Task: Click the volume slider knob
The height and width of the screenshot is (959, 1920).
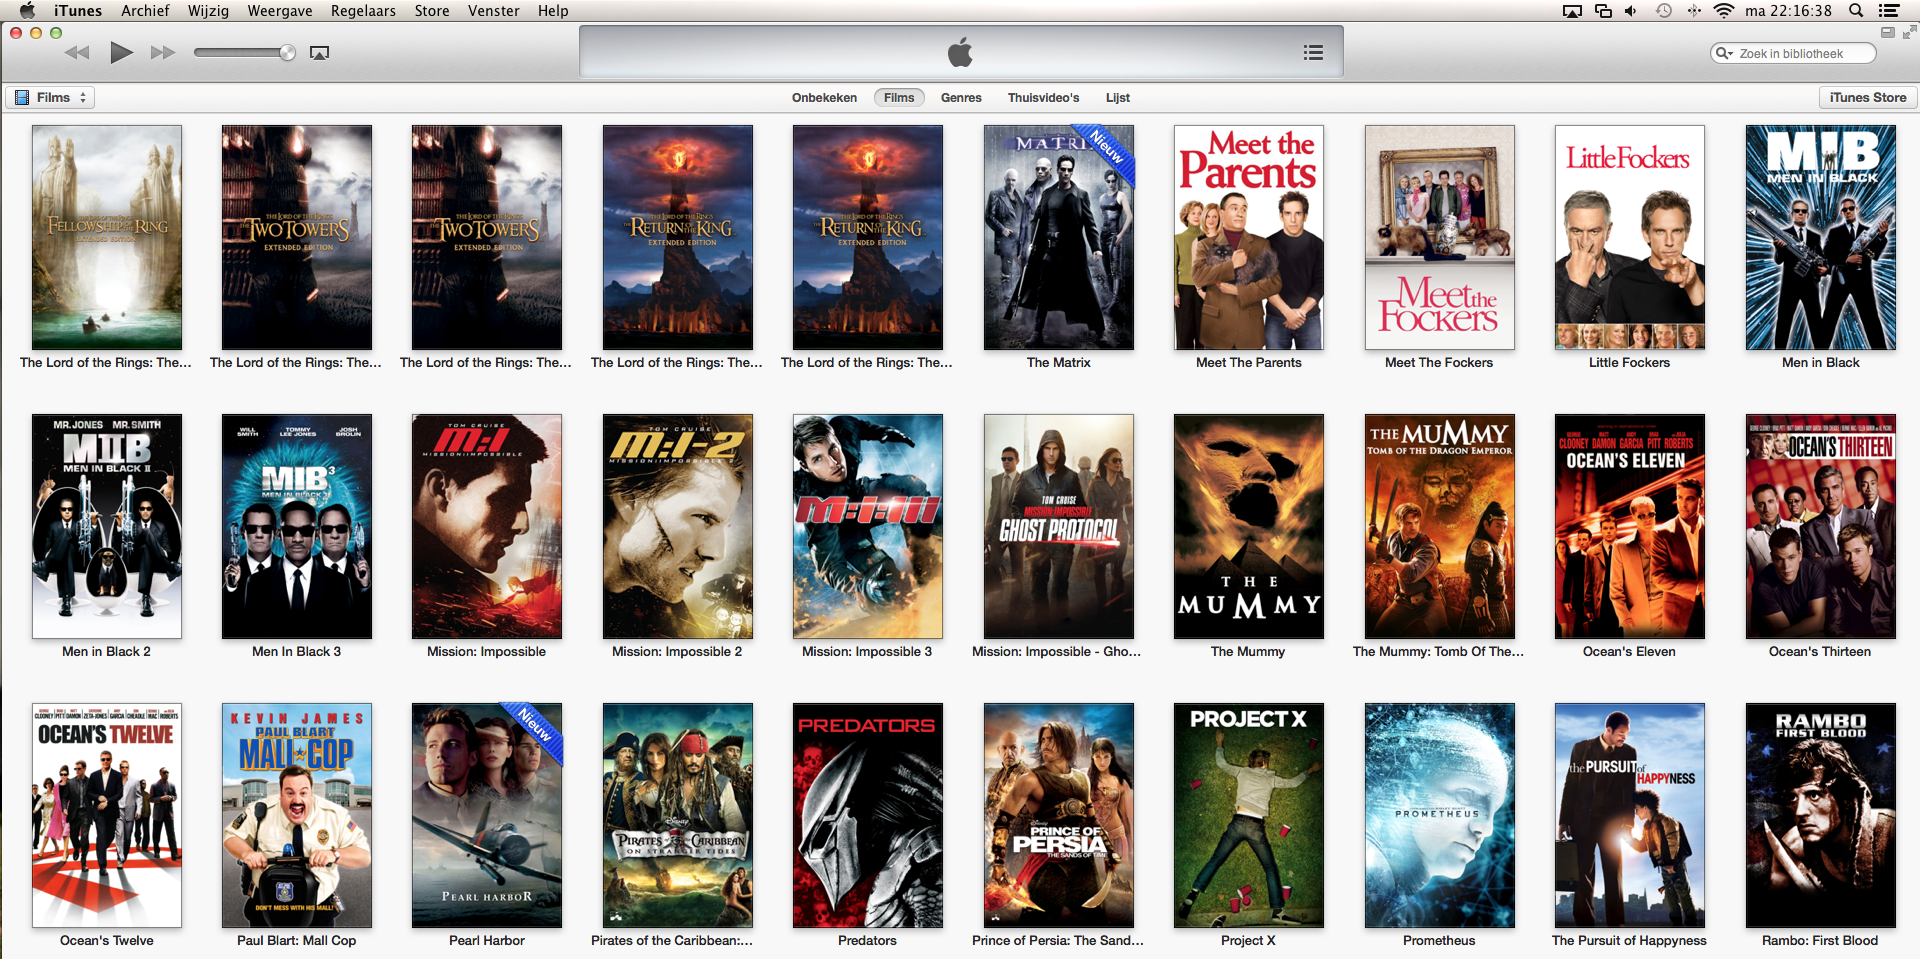Action: 287,53
